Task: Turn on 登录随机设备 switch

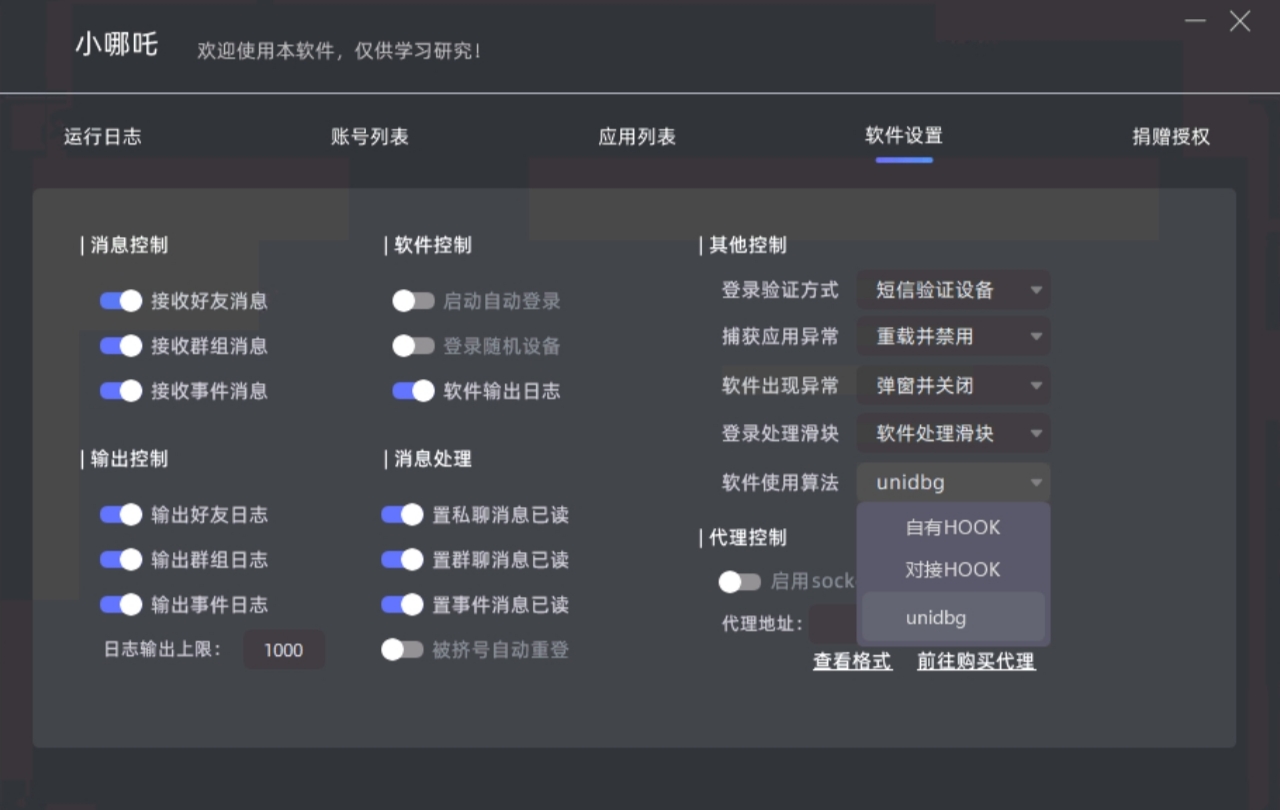Action: (413, 346)
